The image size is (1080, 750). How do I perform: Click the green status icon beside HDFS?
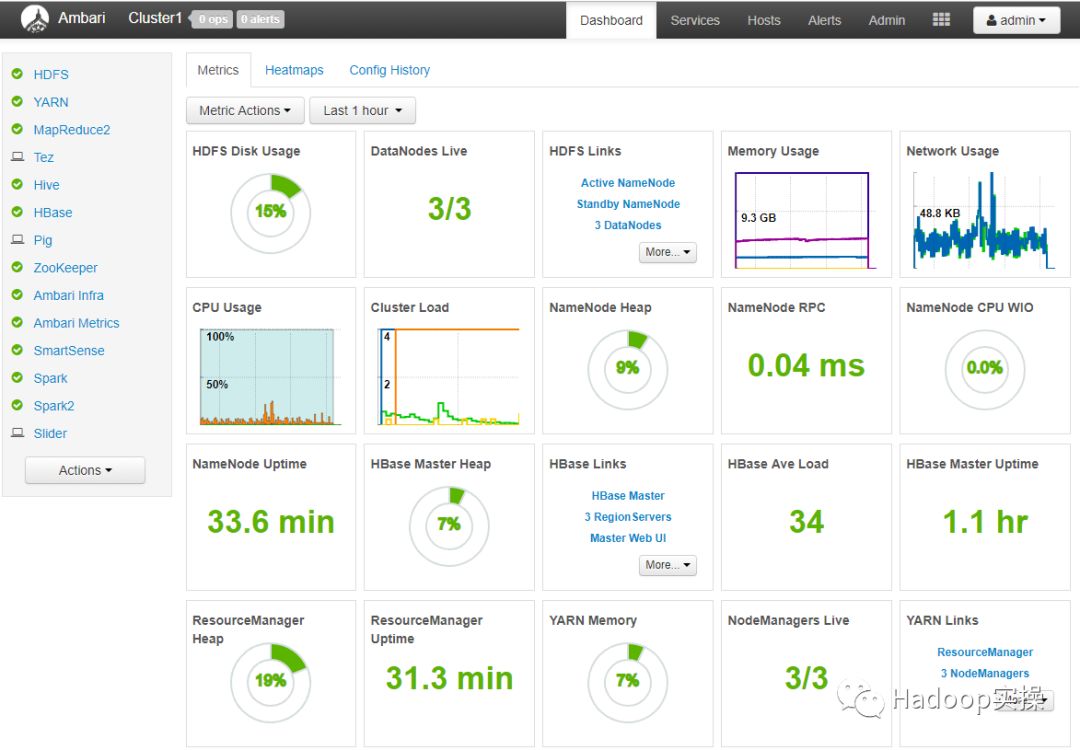point(17,74)
